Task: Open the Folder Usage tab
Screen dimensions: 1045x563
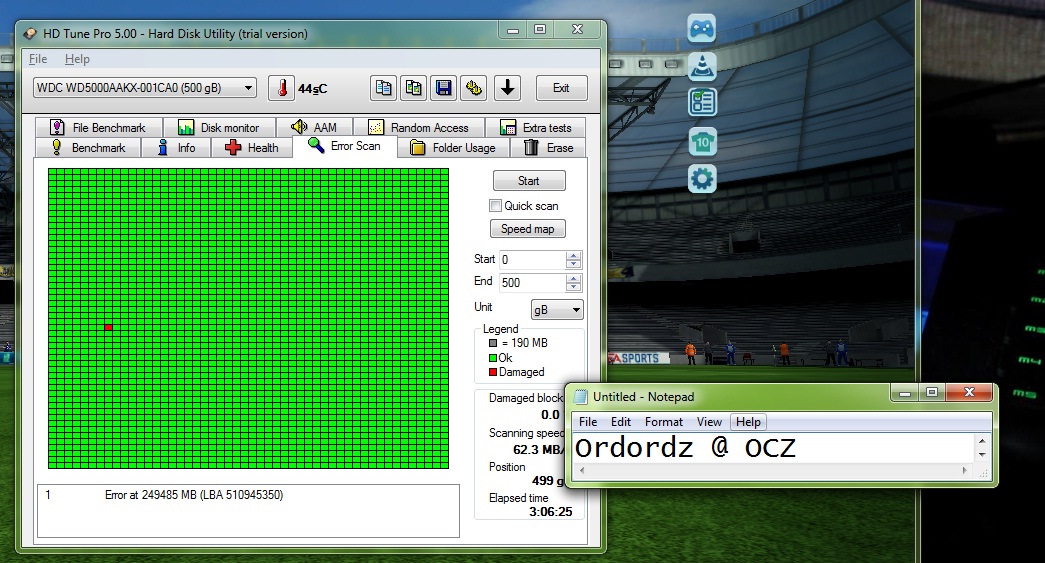Action: click(453, 148)
